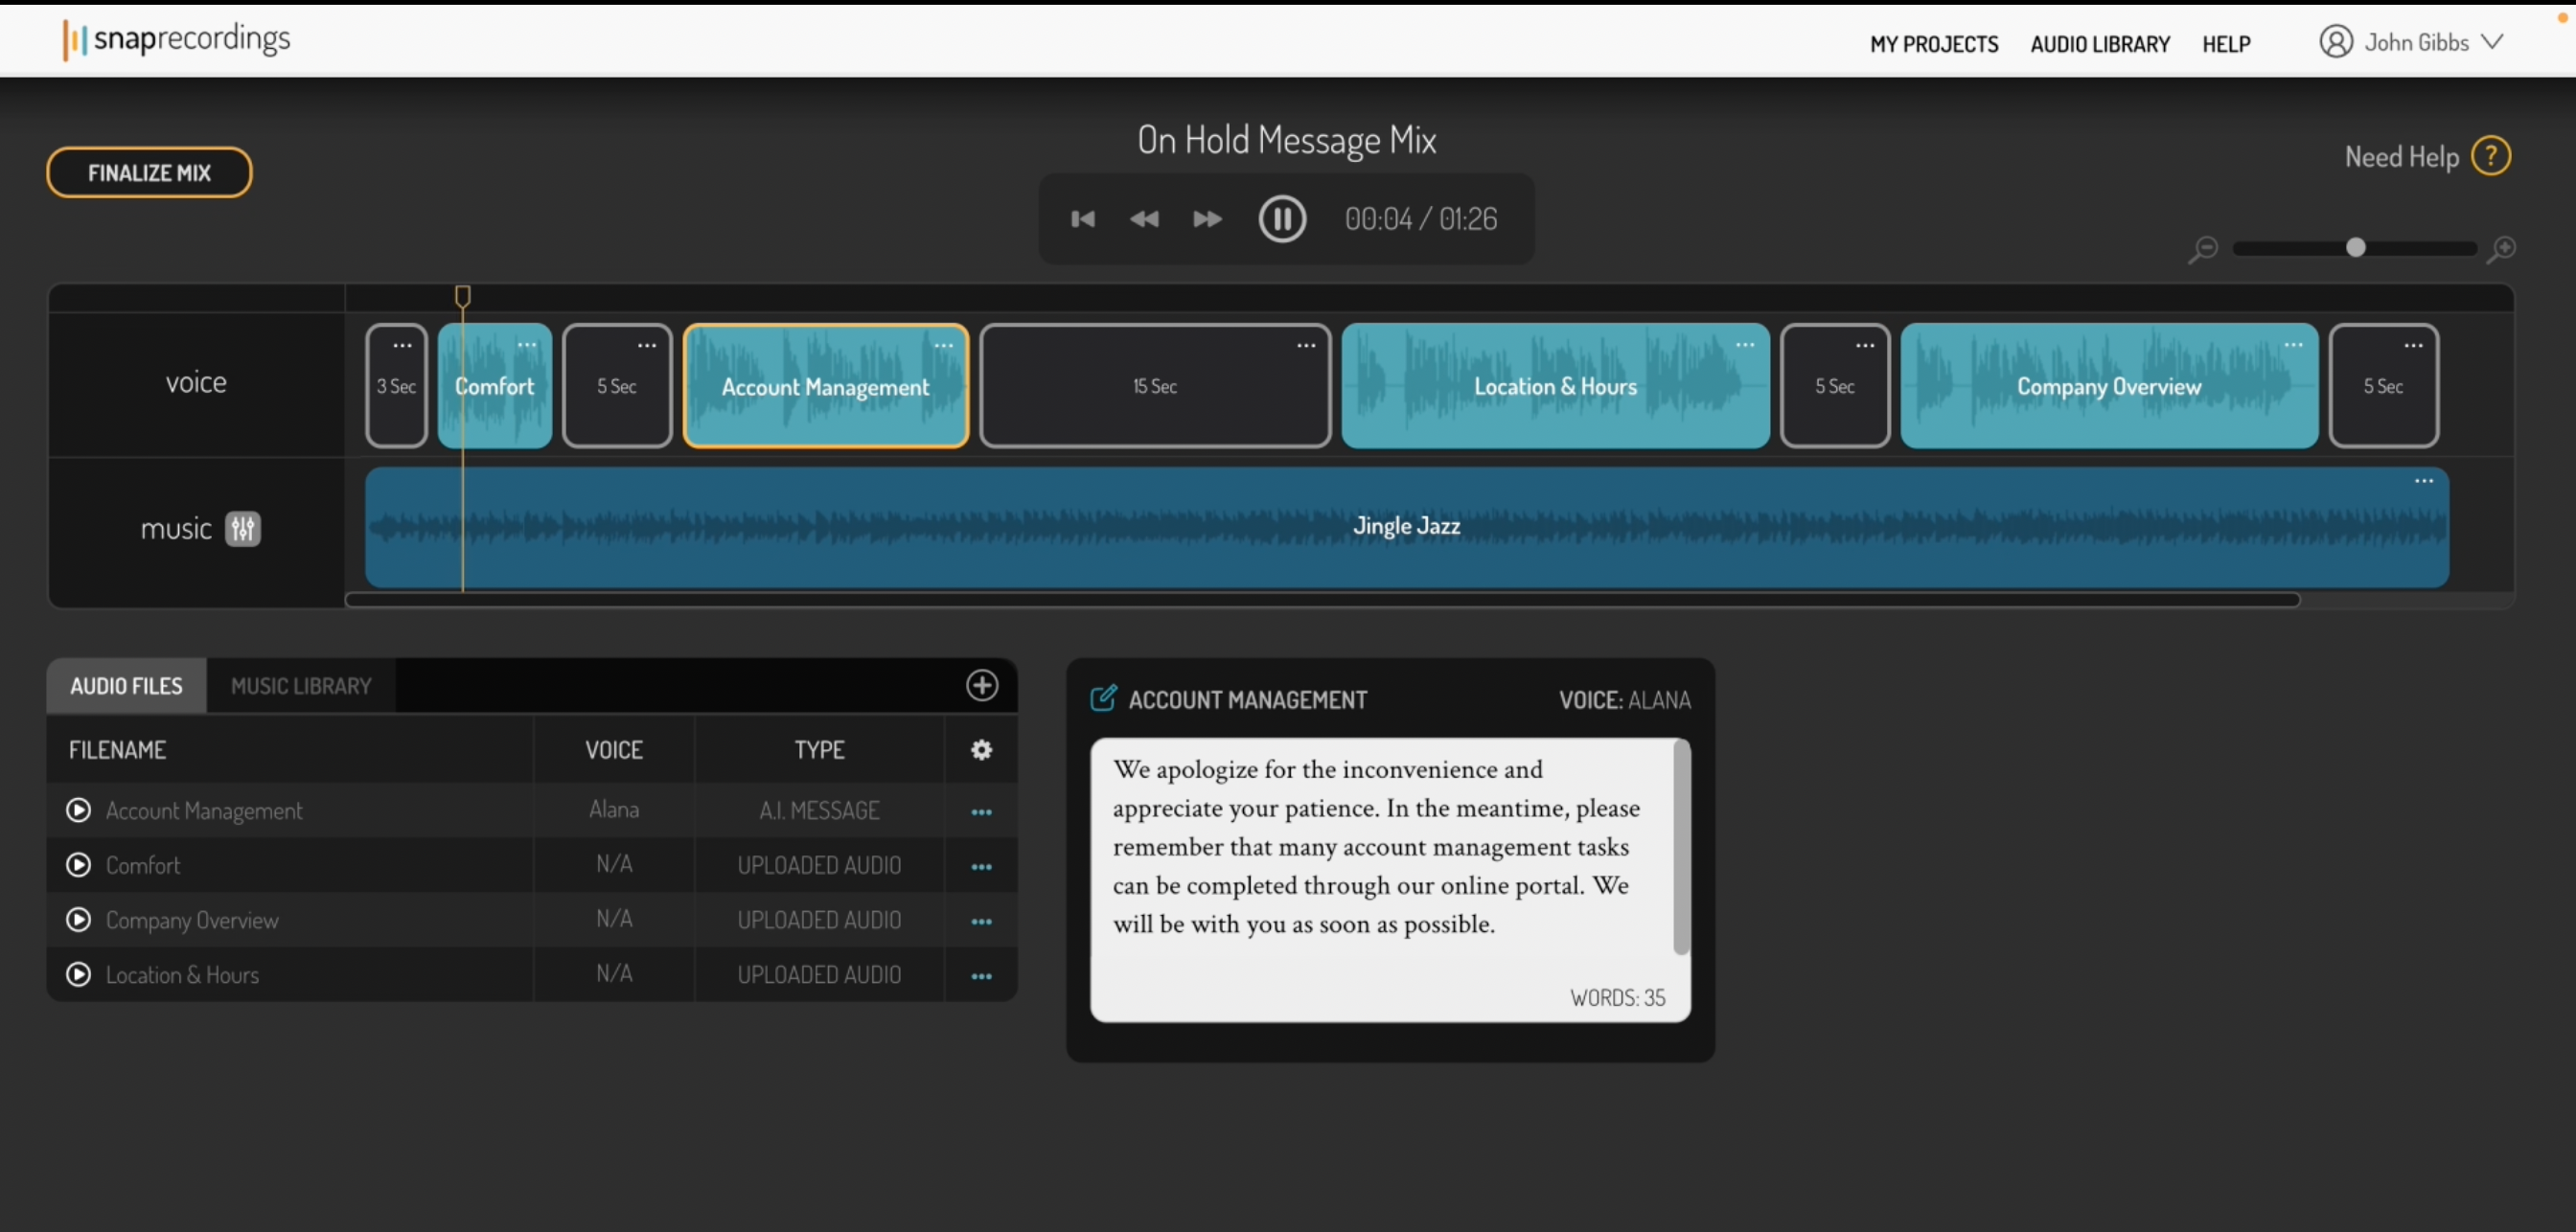The height and width of the screenshot is (1232, 2576).
Task: Click the rewind button
Action: 1144,219
